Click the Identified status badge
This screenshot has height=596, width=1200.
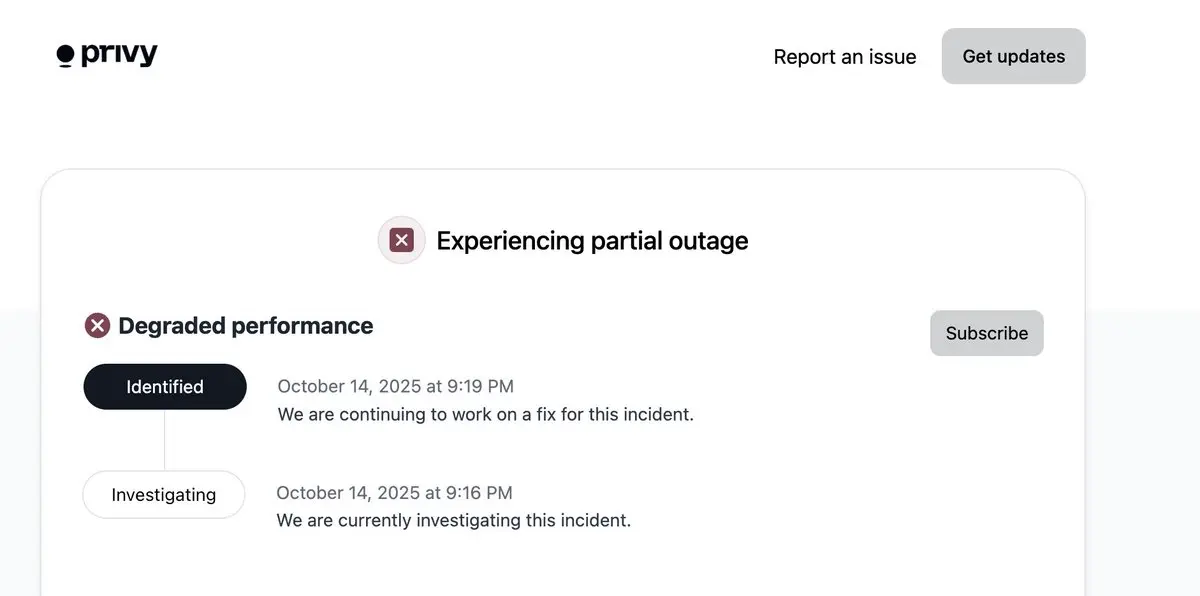click(165, 387)
